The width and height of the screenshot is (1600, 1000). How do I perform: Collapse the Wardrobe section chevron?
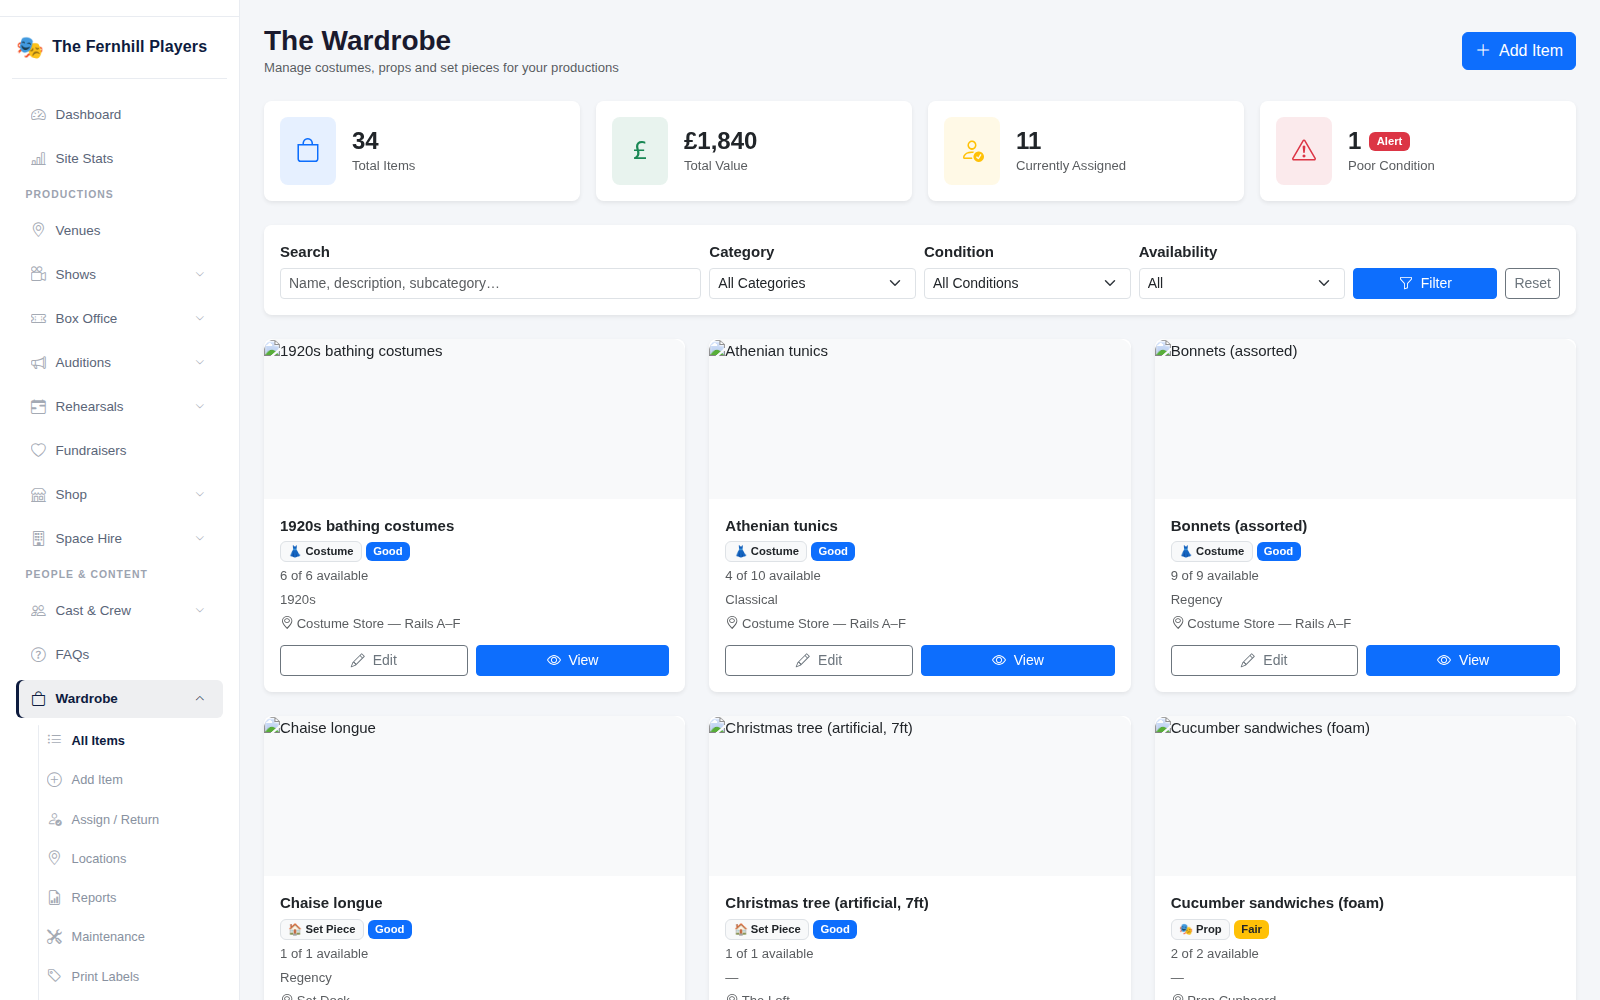pos(200,699)
